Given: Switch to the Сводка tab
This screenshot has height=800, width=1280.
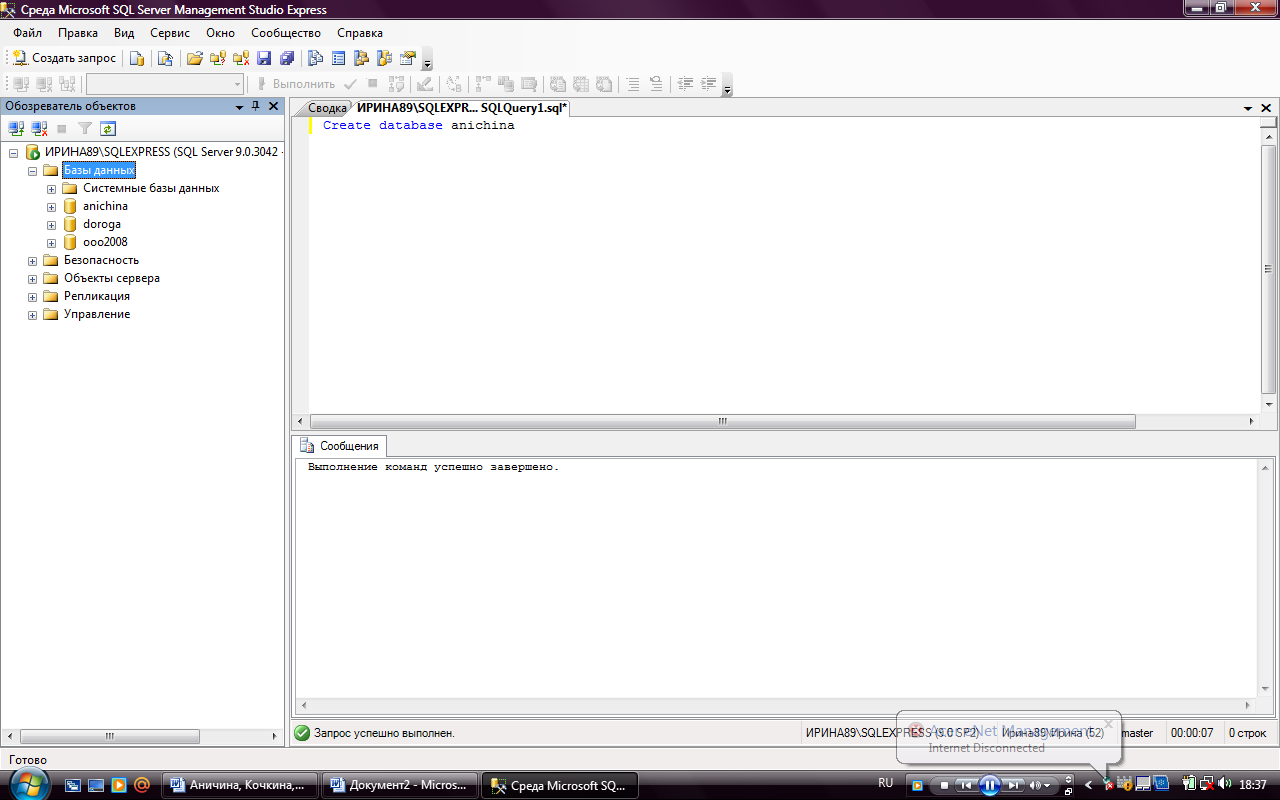Looking at the screenshot, I should click(327, 108).
